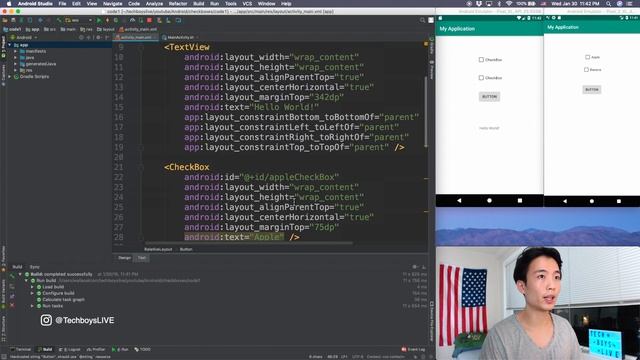Switch to MainActivity editor tab
The image size is (640, 360).
point(180,37)
